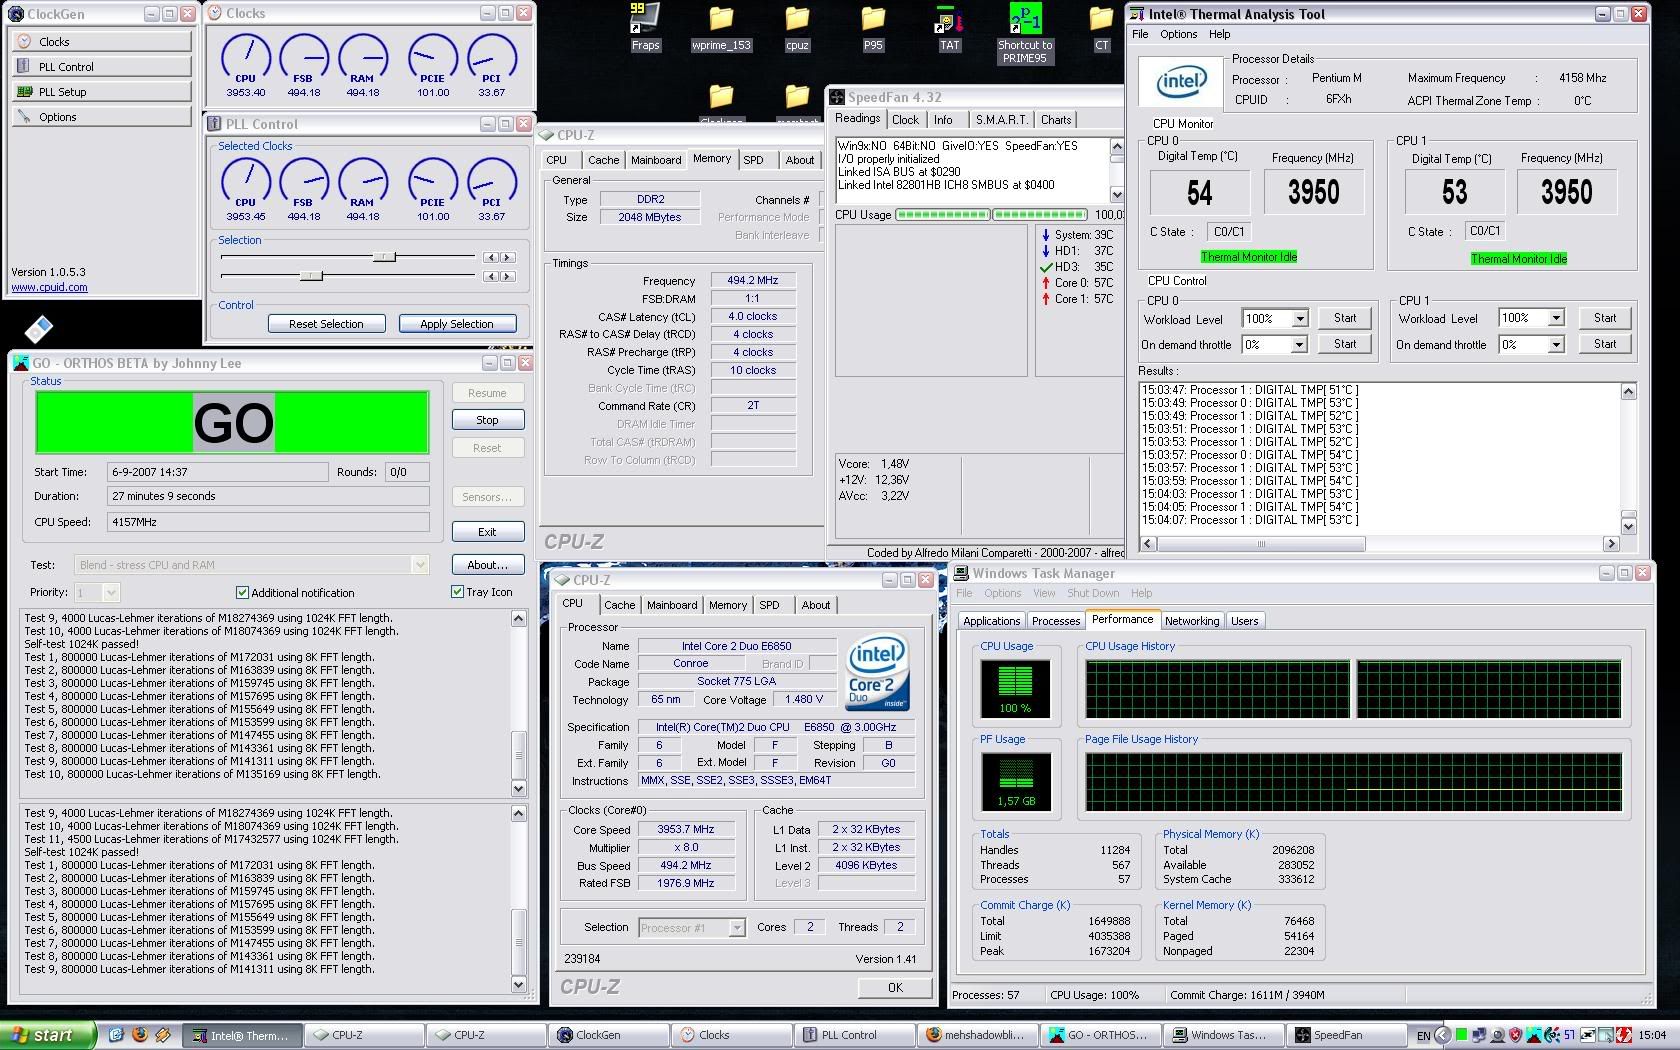Uncheck the Tray Icon checkbox
Image resolution: width=1680 pixels, height=1050 pixels.
coord(458,592)
